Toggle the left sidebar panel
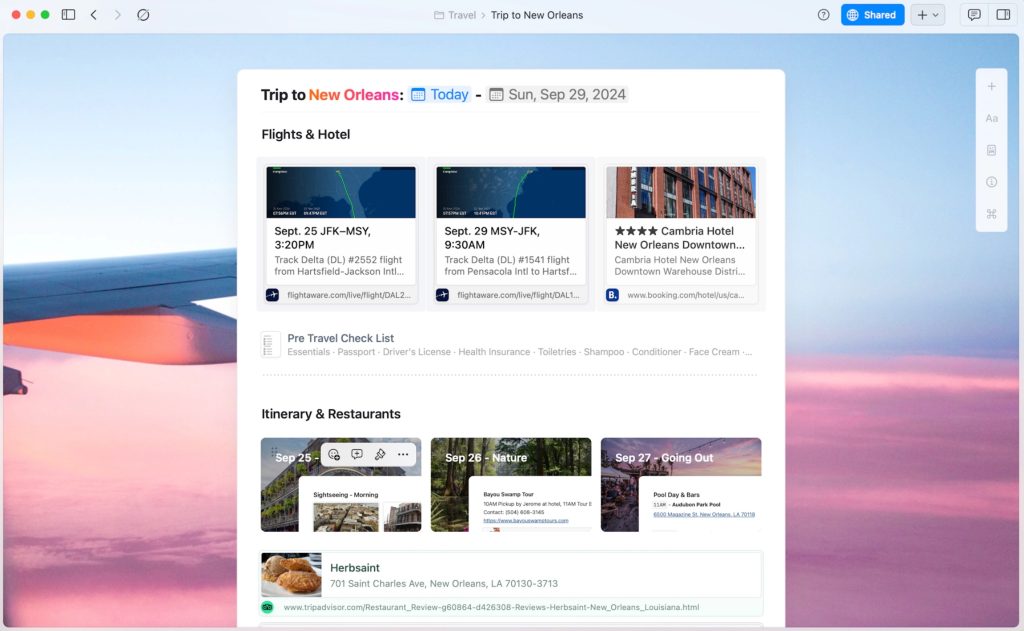Screen dimensions: 1024x631 [x=68, y=15]
